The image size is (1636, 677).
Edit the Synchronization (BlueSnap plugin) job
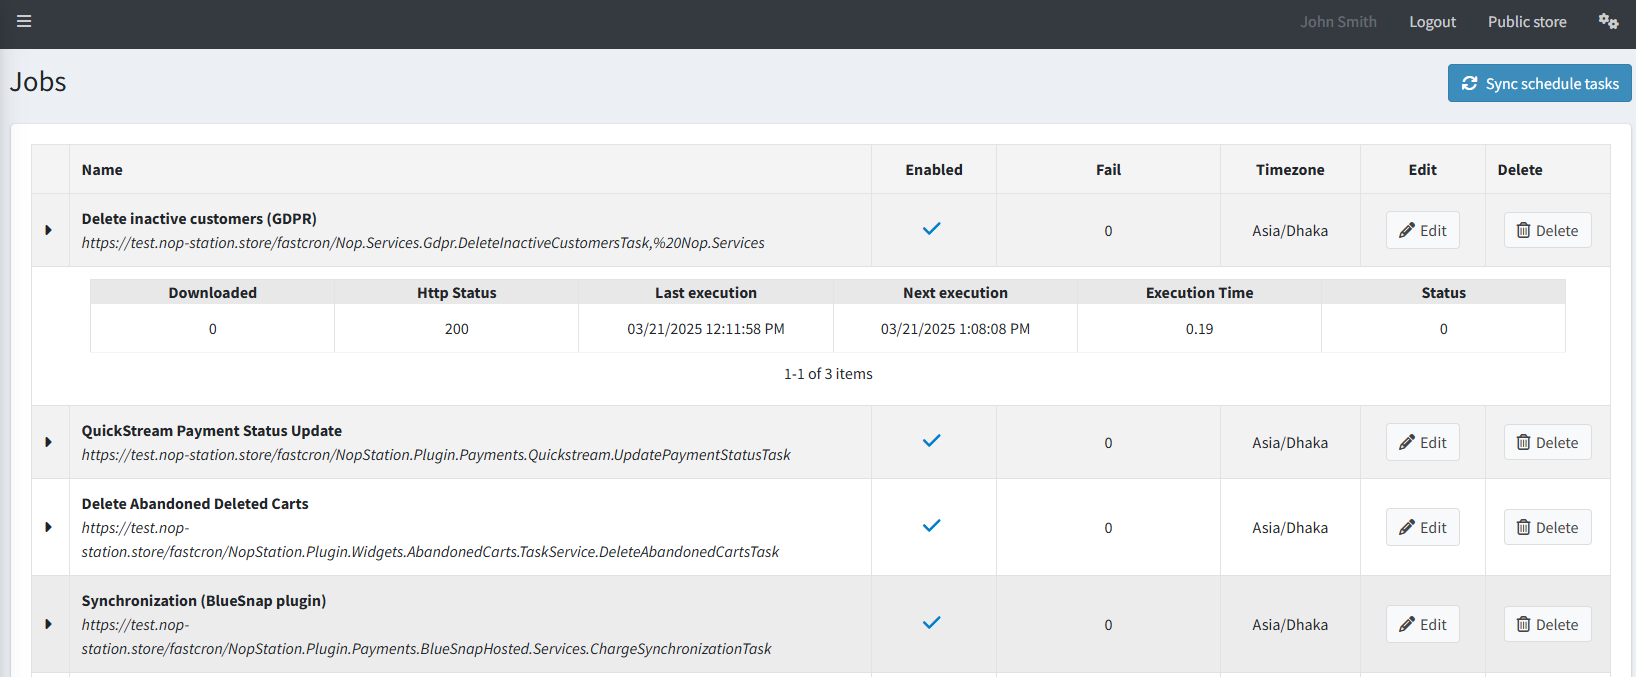coord(1423,624)
